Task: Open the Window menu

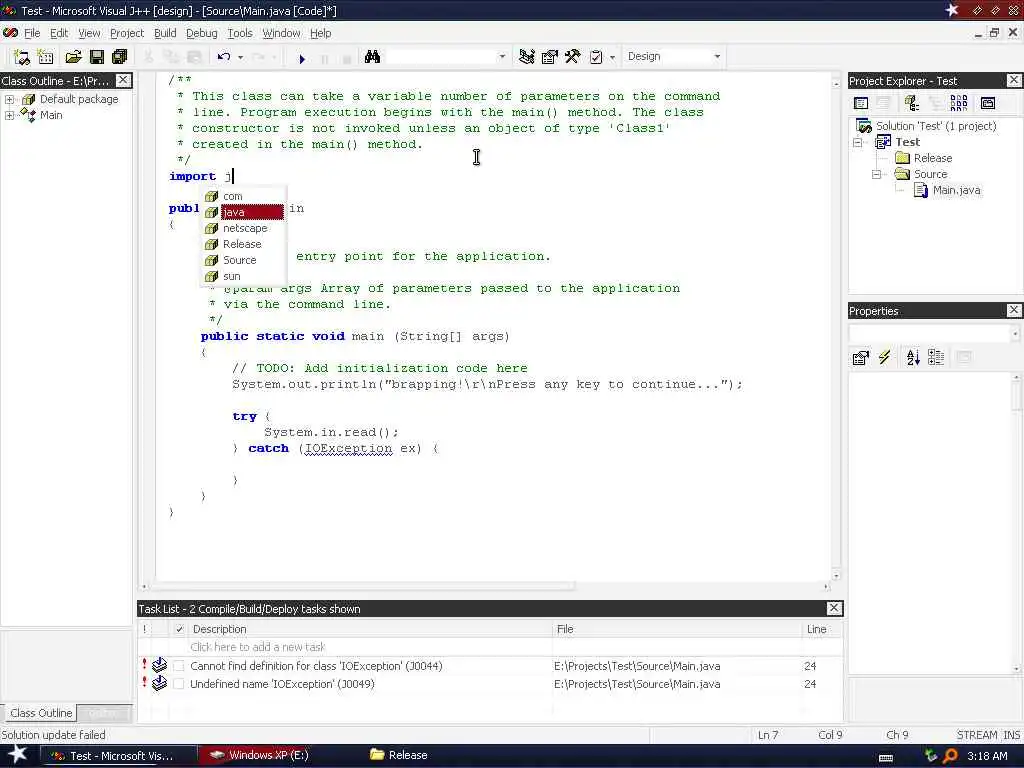Action: pyautogui.click(x=281, y=33)
